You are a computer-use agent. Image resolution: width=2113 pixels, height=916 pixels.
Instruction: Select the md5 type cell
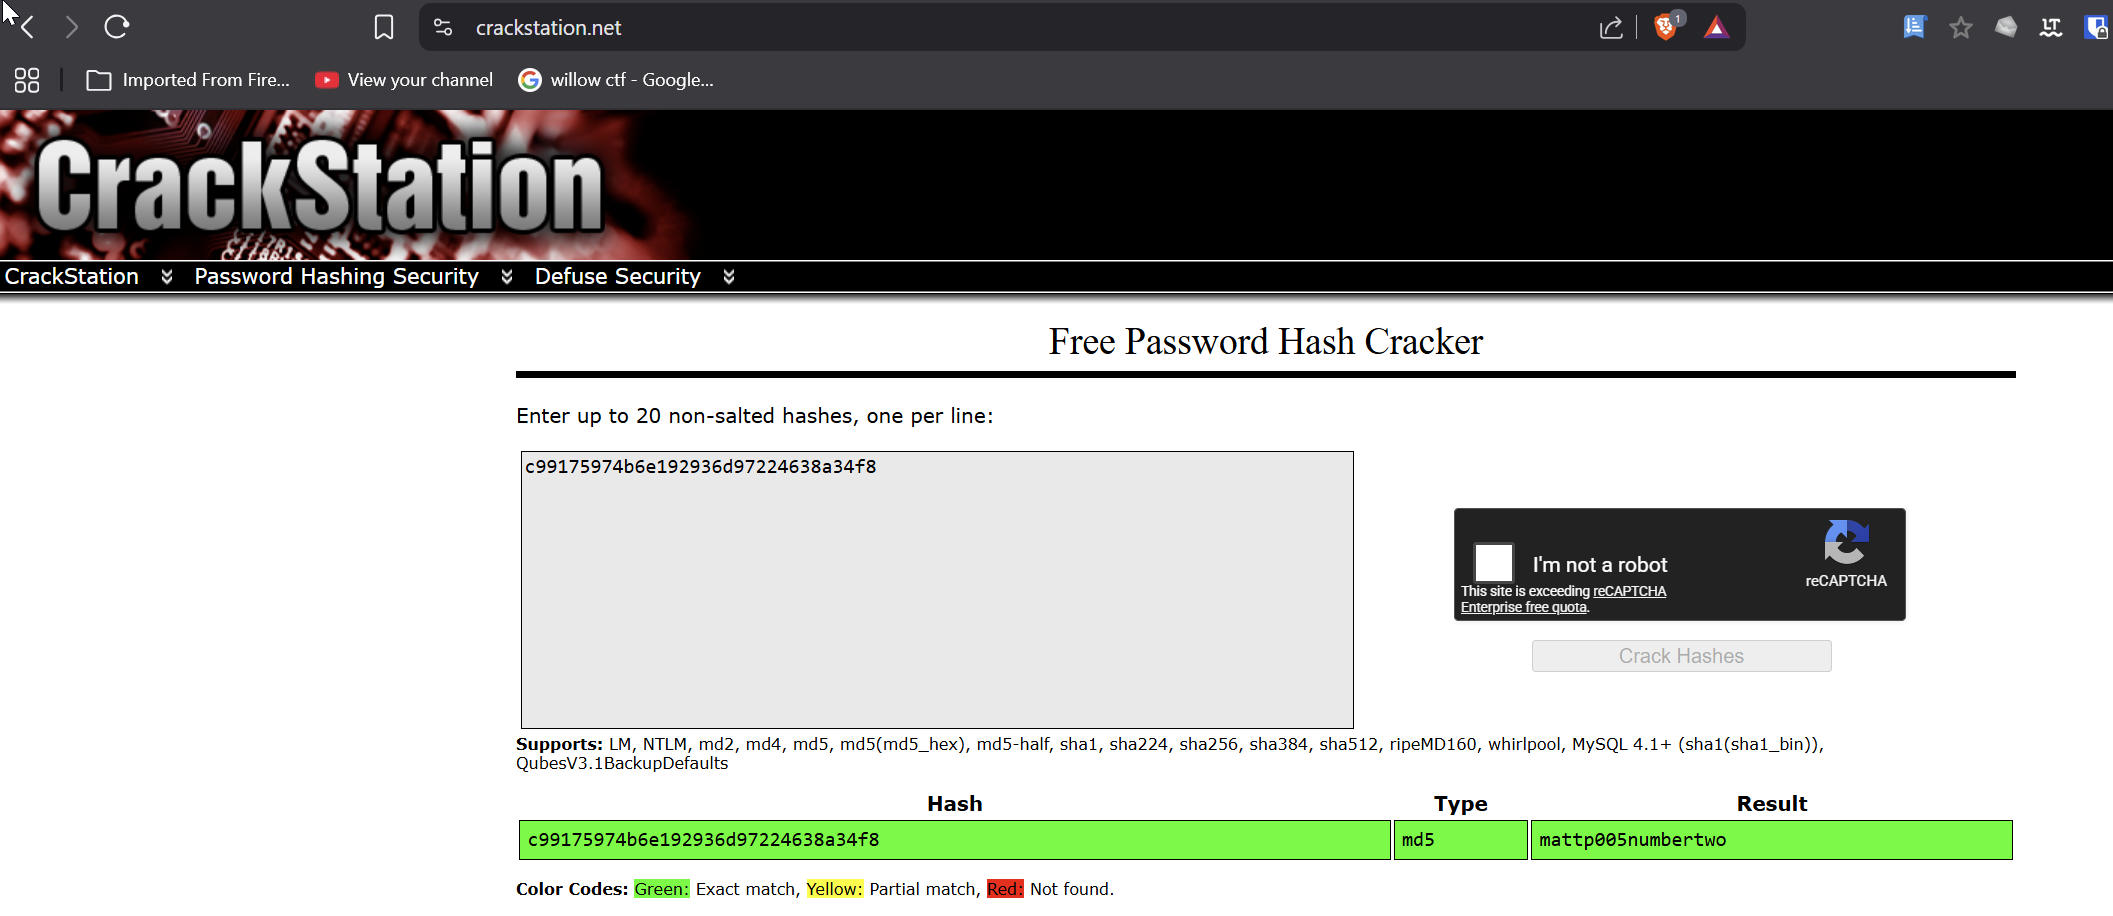[1460, 840]
